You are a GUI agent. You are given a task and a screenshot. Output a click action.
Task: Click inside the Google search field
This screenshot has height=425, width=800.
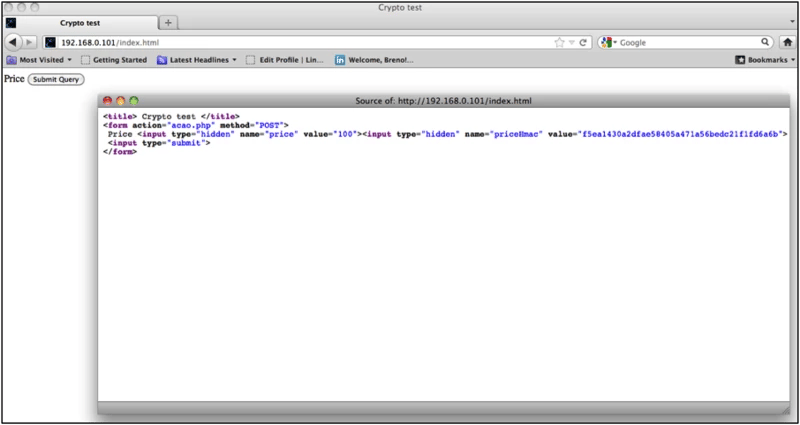point(685,42)
